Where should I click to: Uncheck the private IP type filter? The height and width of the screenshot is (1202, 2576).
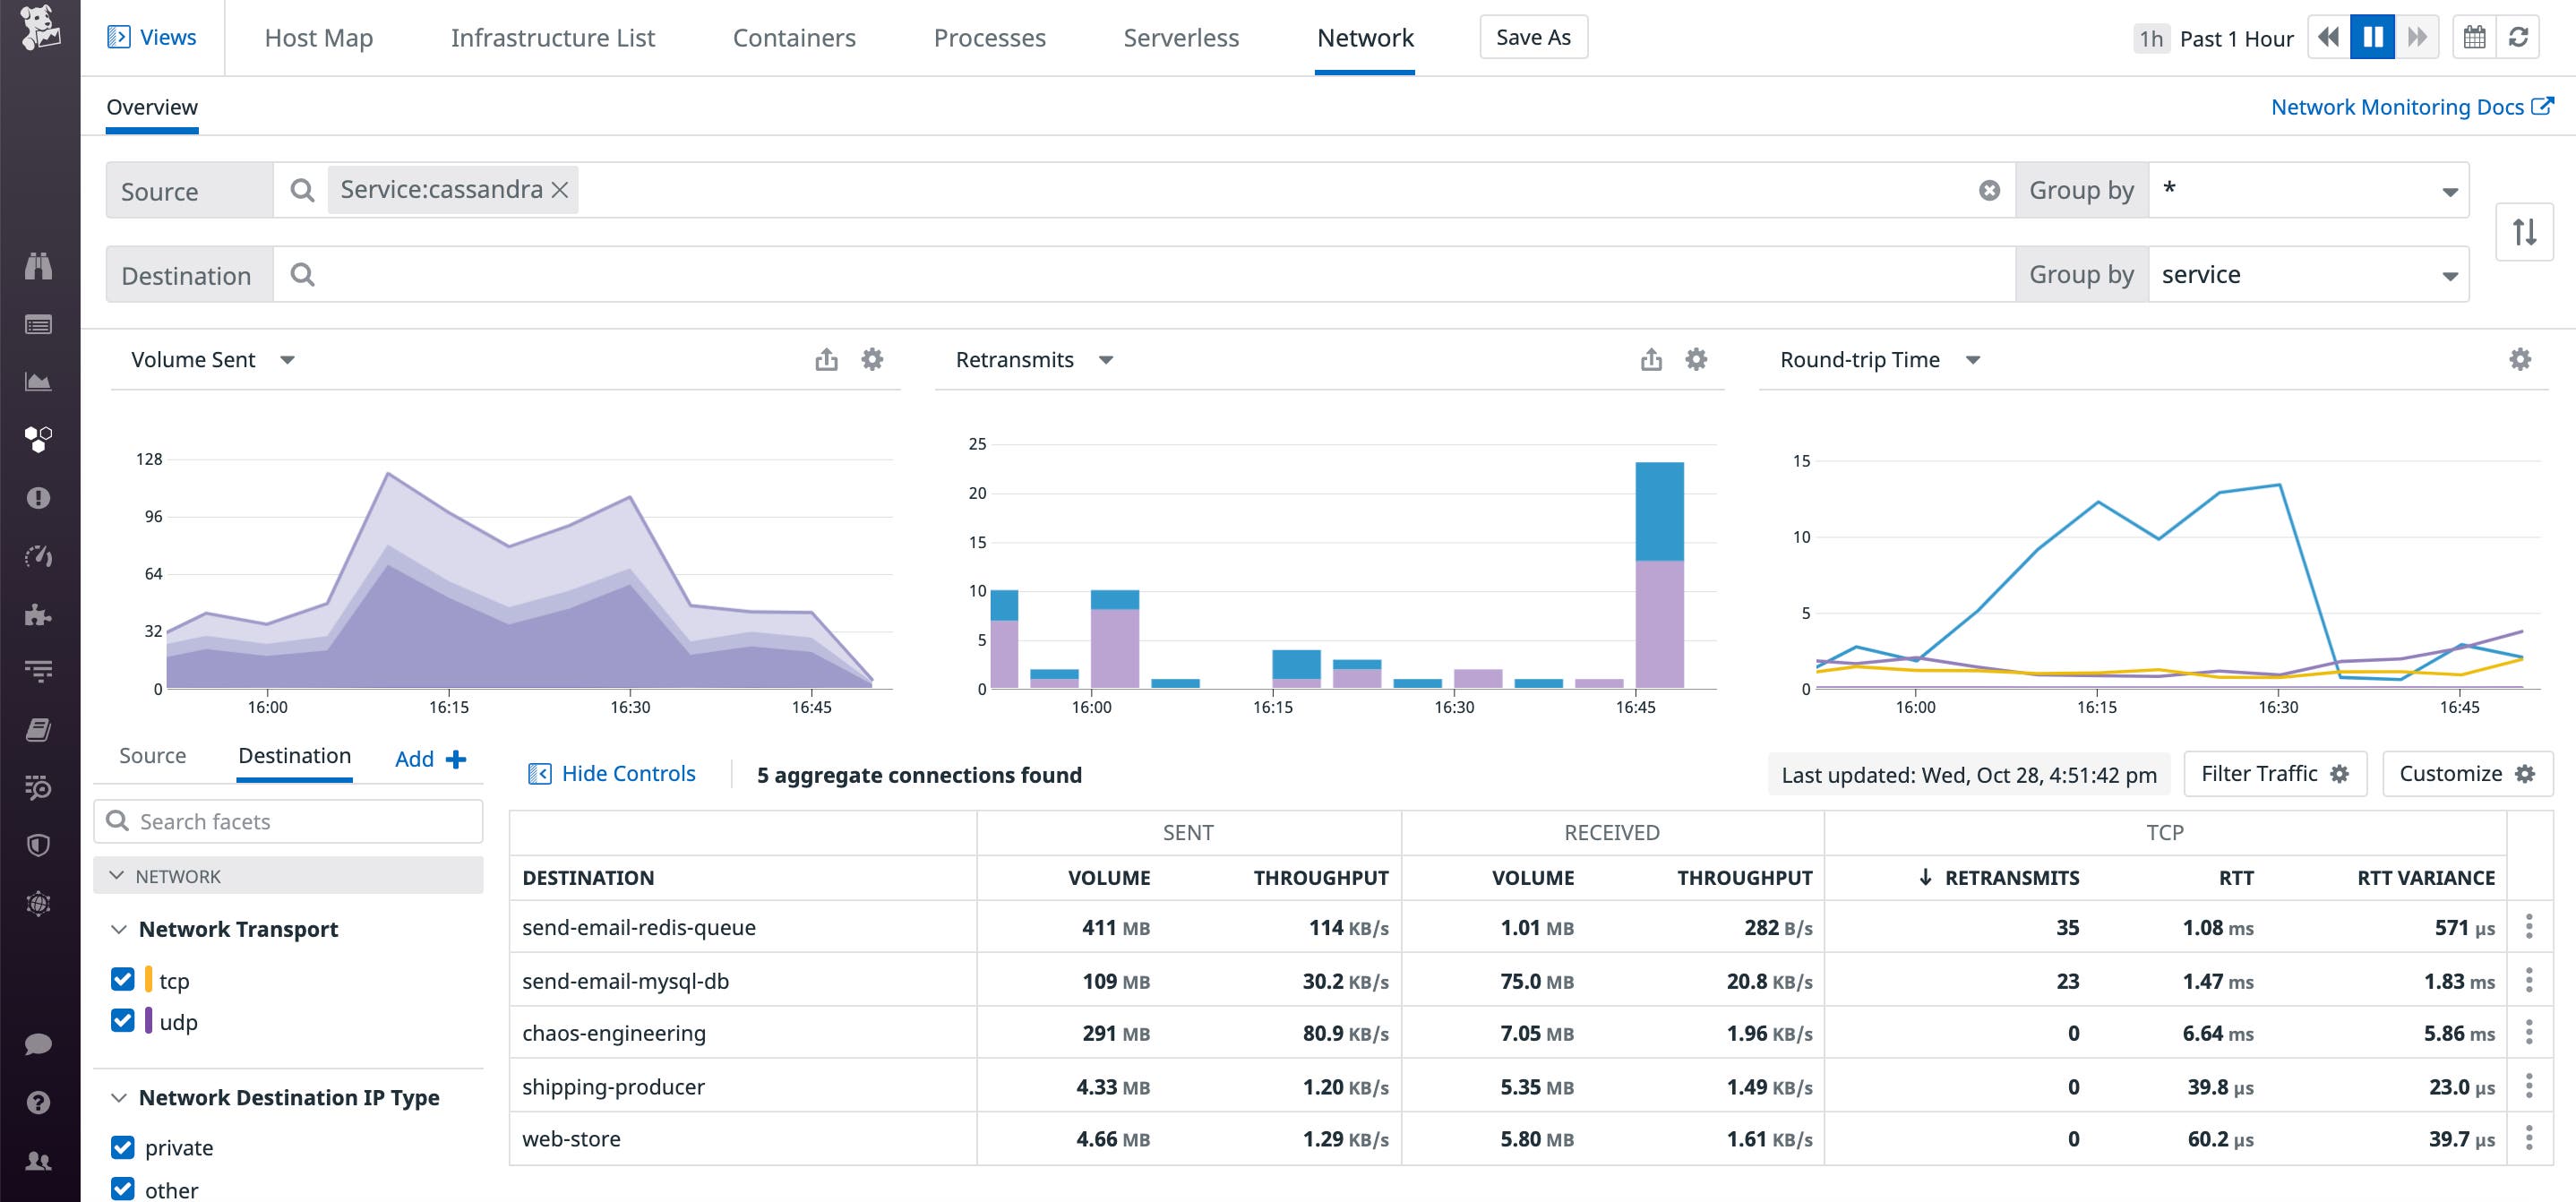122,1147
